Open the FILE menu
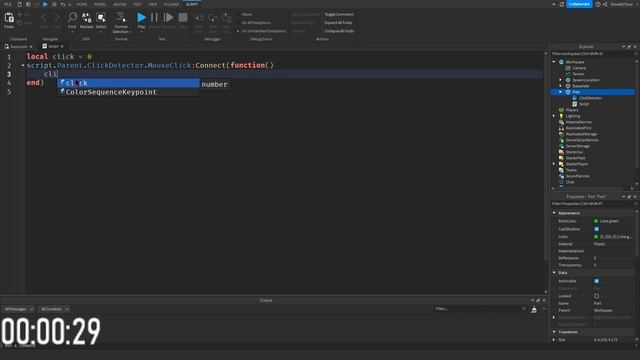Image resolution: width=640 pixels, height=360 pixels. point(8,4)
